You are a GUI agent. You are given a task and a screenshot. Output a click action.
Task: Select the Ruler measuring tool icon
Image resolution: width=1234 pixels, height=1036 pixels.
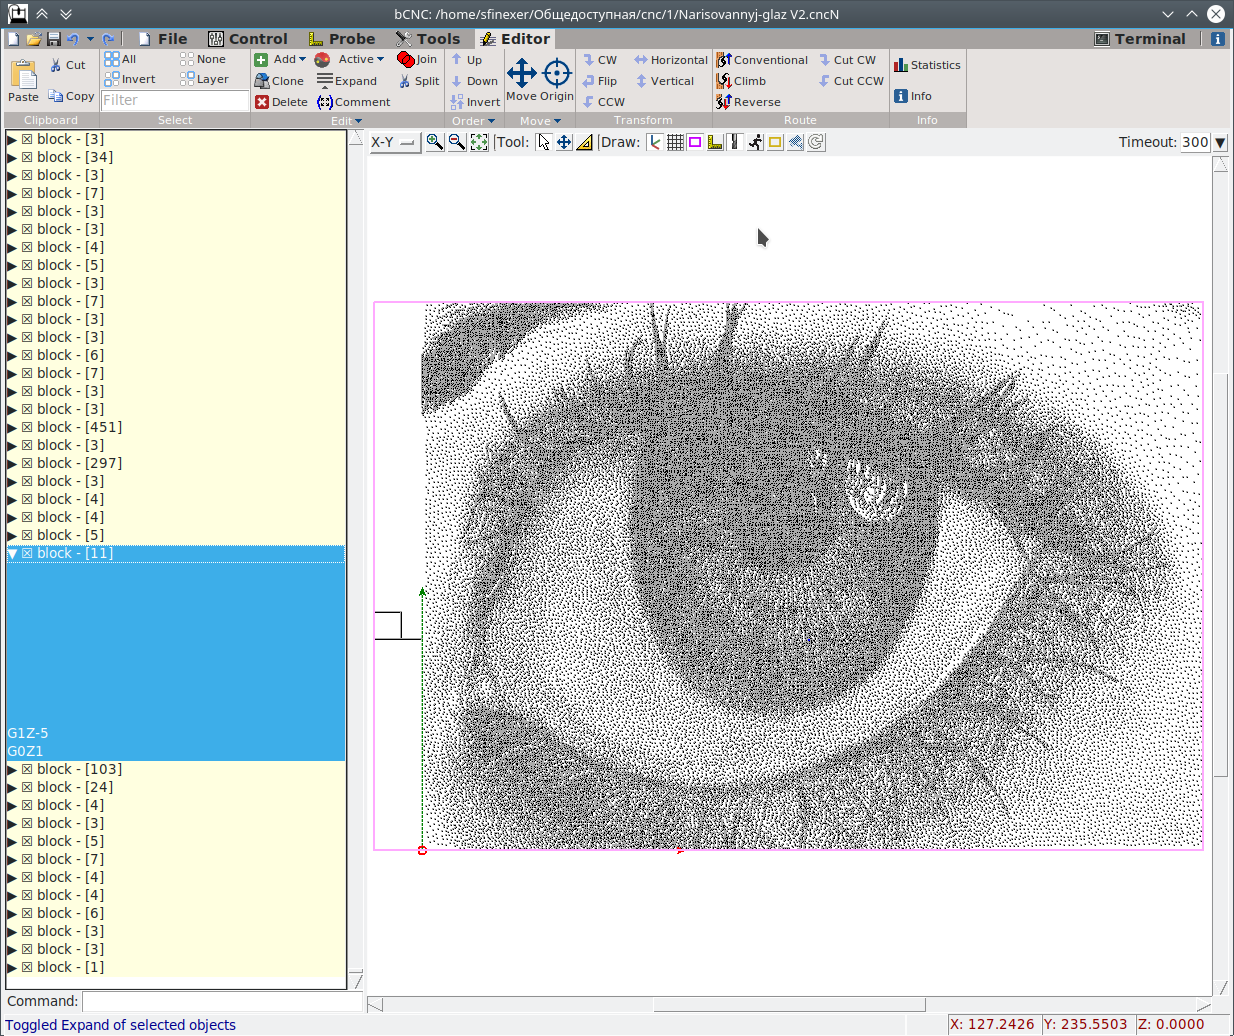coord(584,142)
